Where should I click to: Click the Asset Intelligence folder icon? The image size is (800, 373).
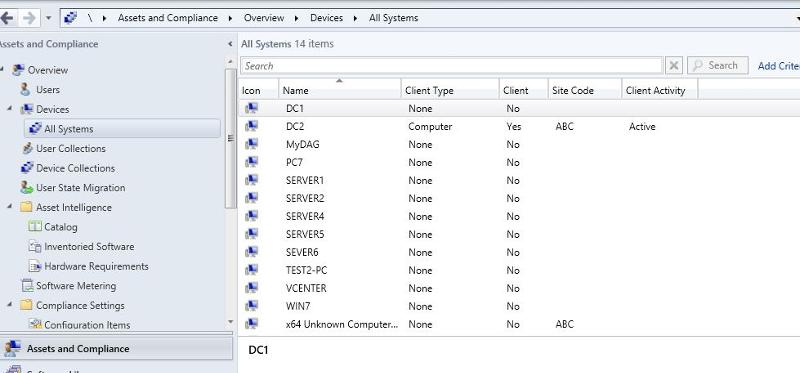(27, 207)
